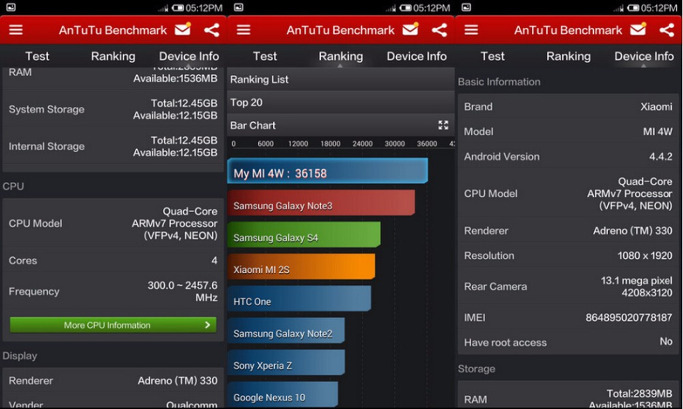Click Resolution 1080 x 1920 value
Screen dimensions: 683x409
(x=645, y=256)
